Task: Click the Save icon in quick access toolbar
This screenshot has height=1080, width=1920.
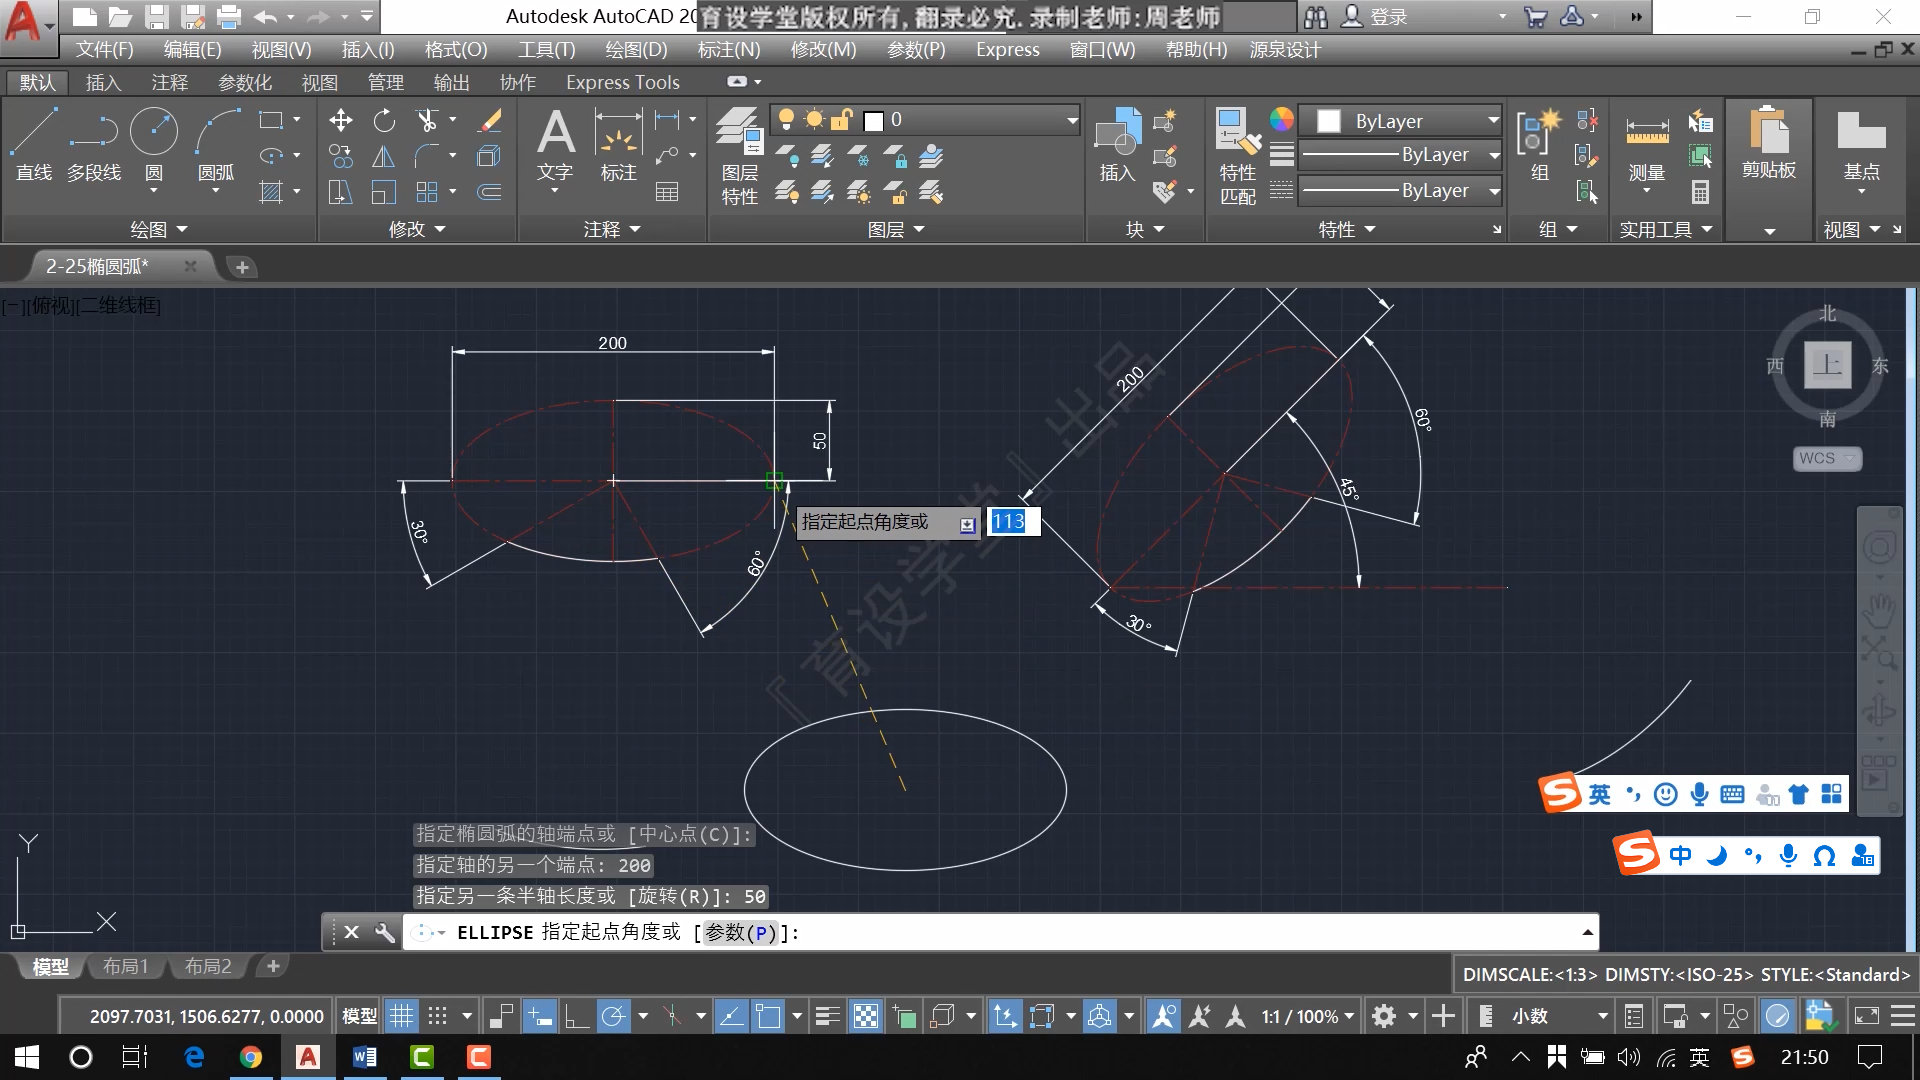Action: [156, 16]
